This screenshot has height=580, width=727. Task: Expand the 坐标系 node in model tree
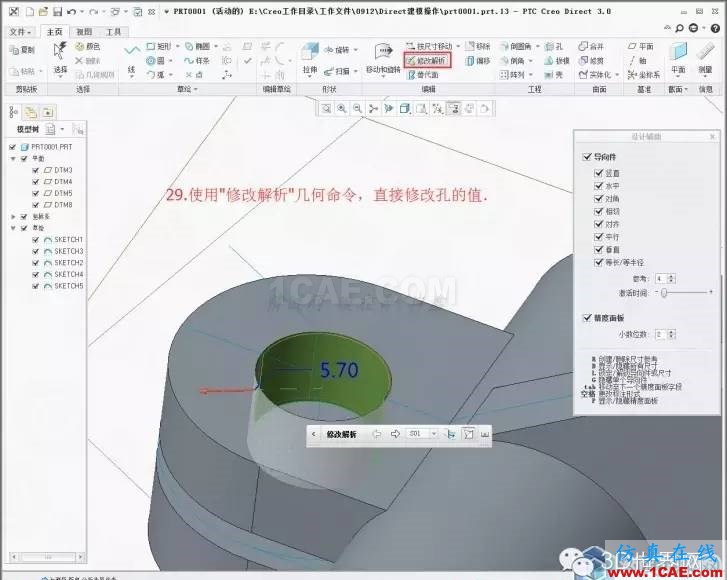pos(13,217)
